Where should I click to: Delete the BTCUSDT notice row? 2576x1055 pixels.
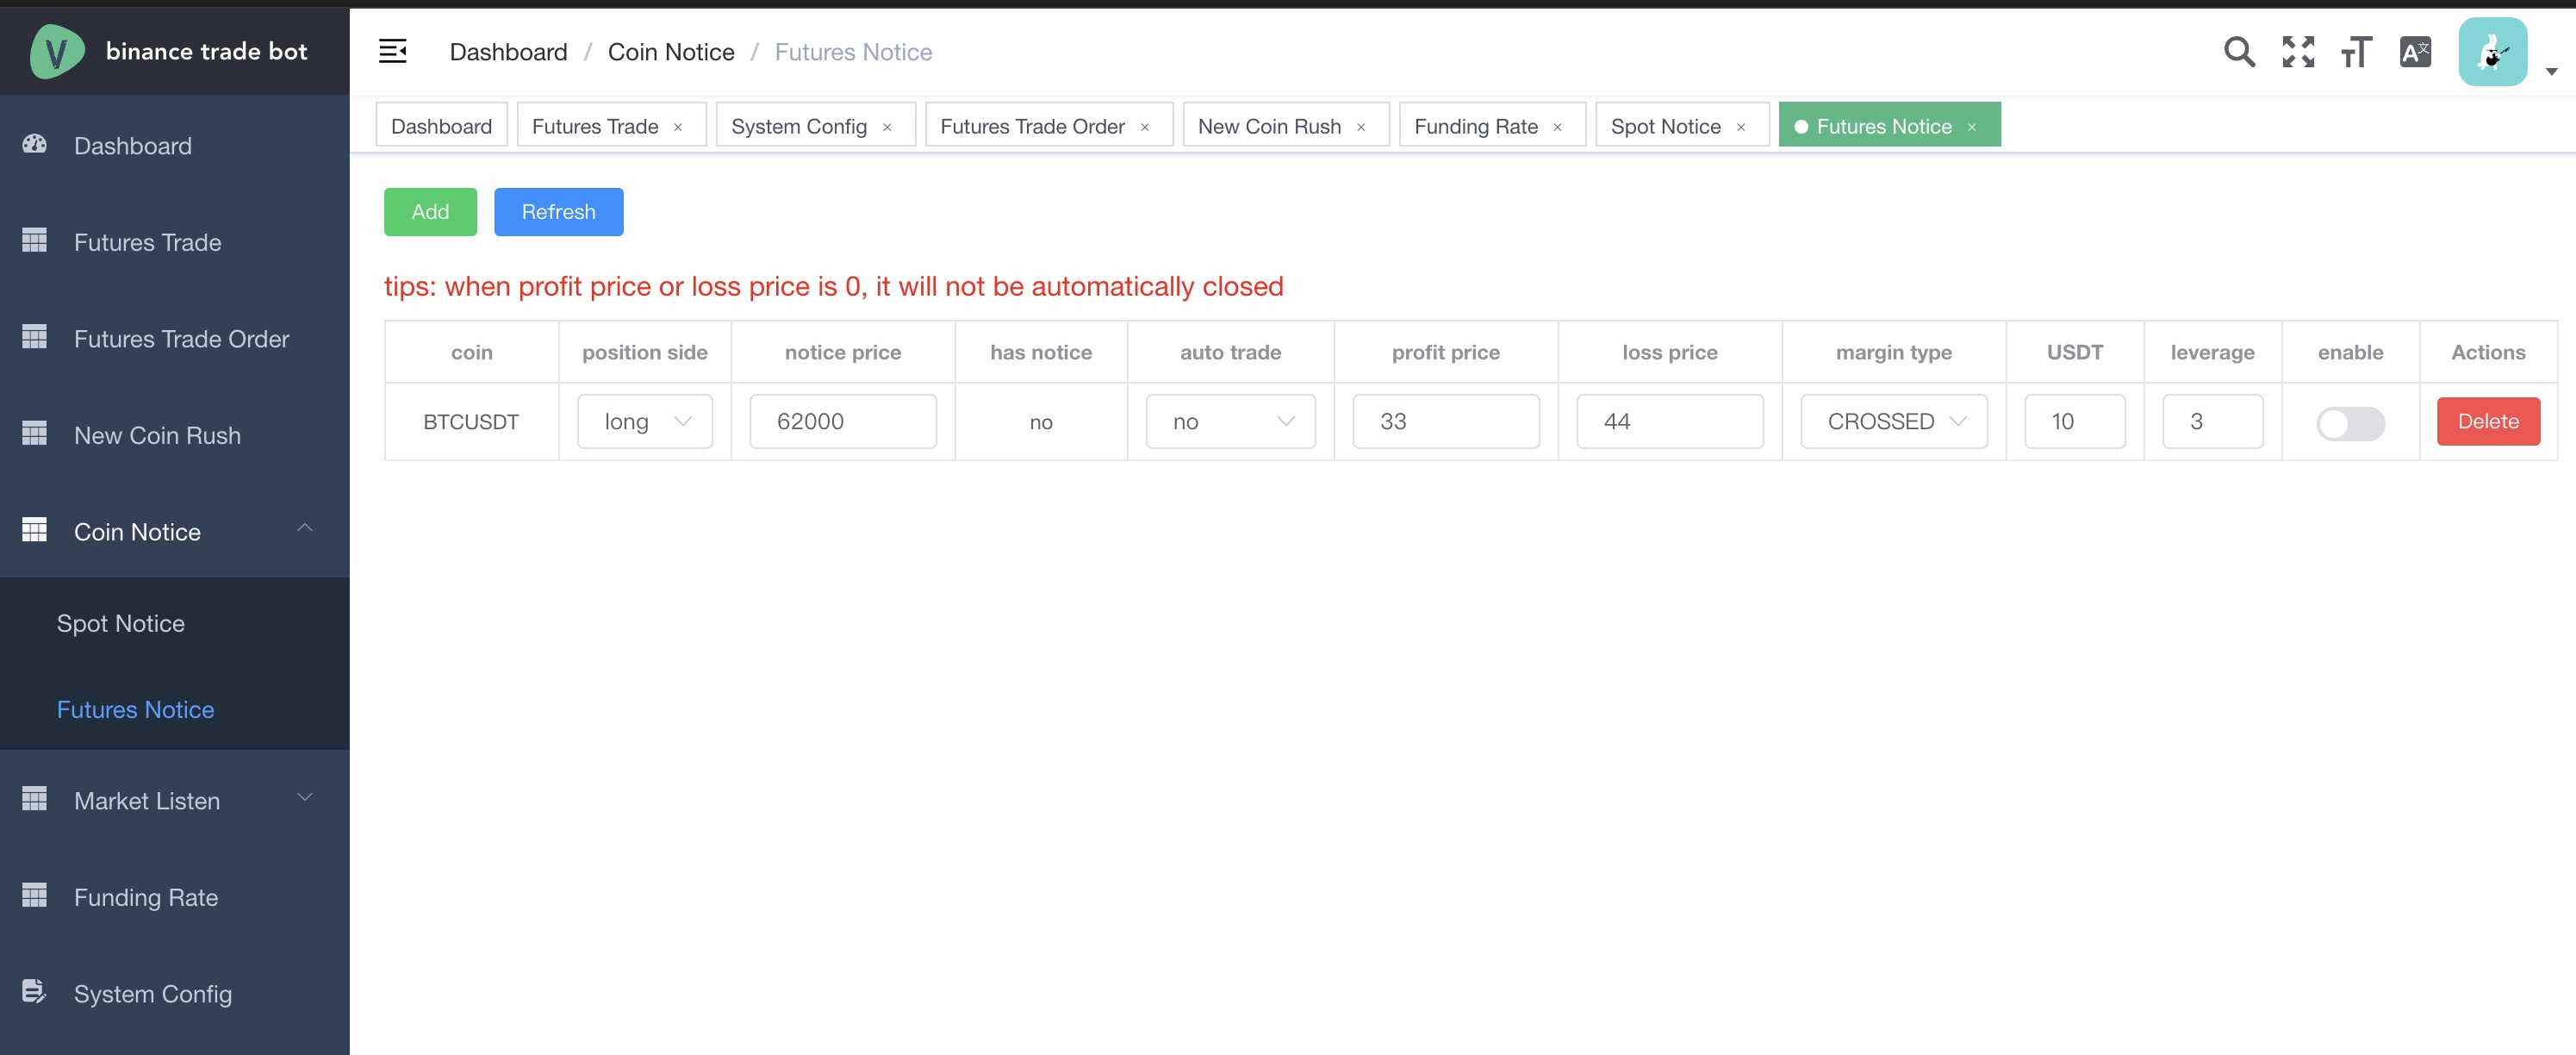[x=2487, y=421]
